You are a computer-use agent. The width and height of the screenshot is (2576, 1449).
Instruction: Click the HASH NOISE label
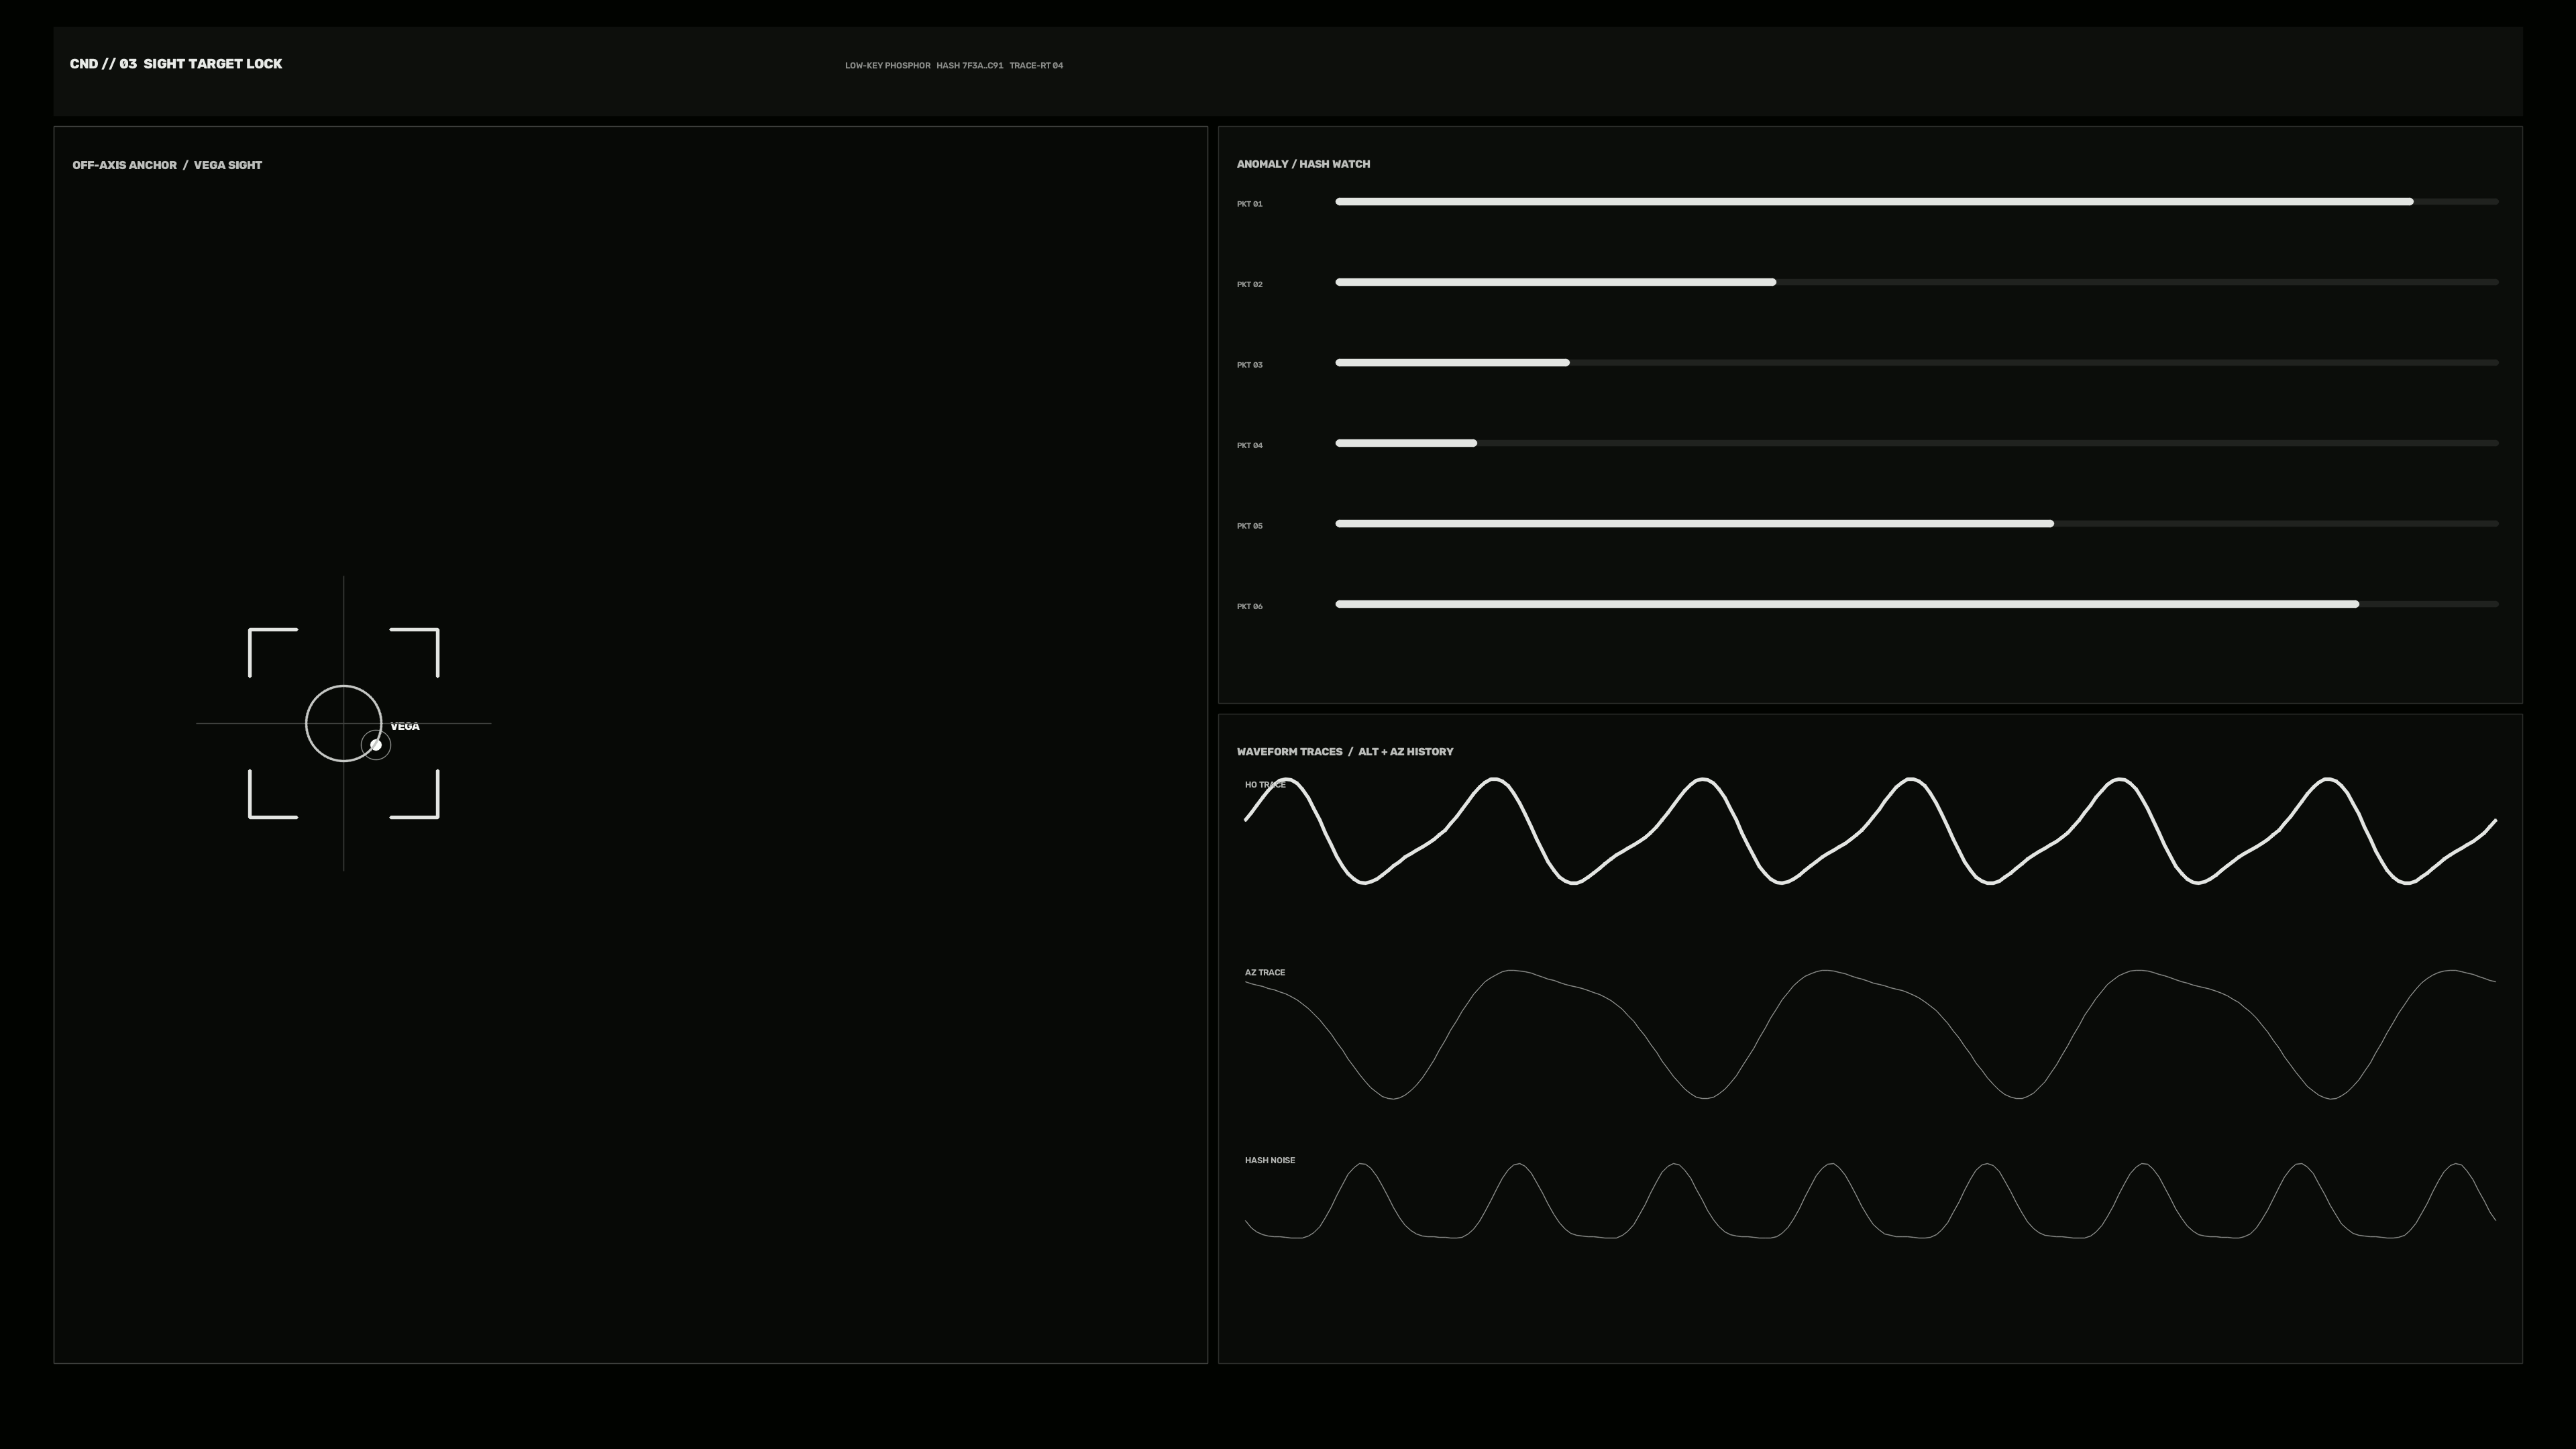click(1270, 1161)
